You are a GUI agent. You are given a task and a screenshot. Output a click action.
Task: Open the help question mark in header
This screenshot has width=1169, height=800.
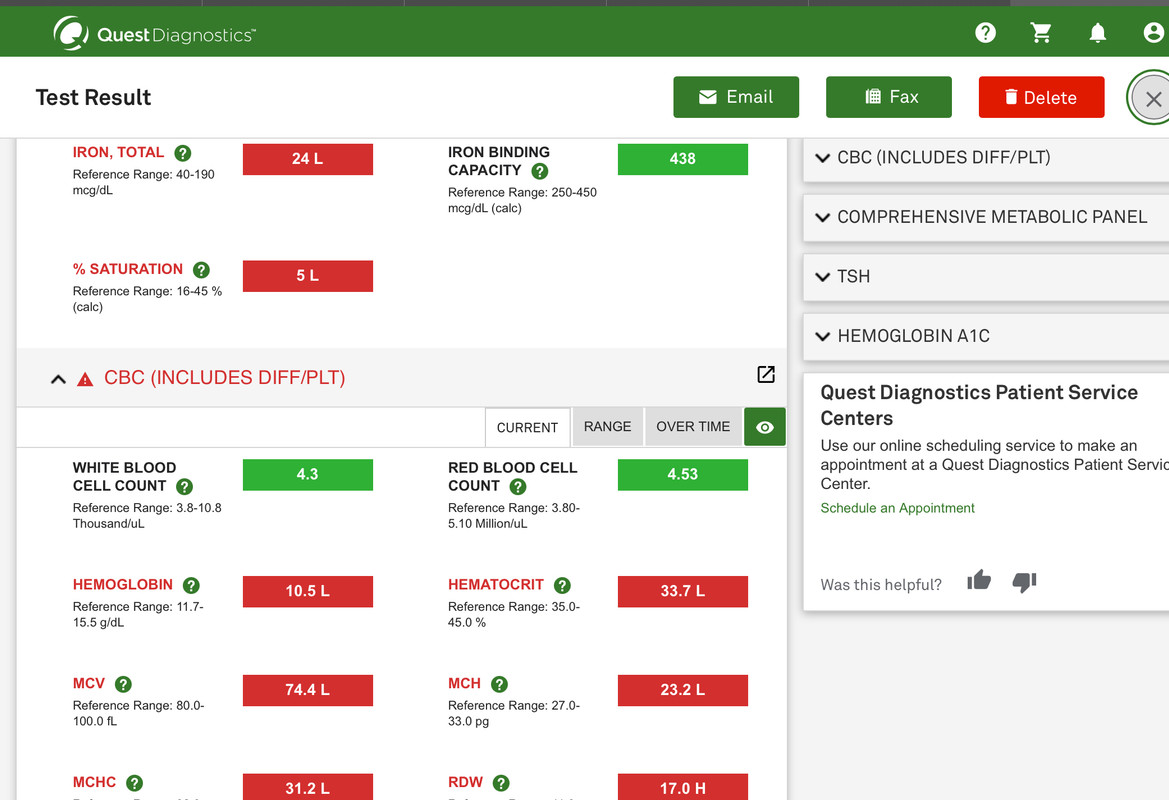[x=985, y=33]
